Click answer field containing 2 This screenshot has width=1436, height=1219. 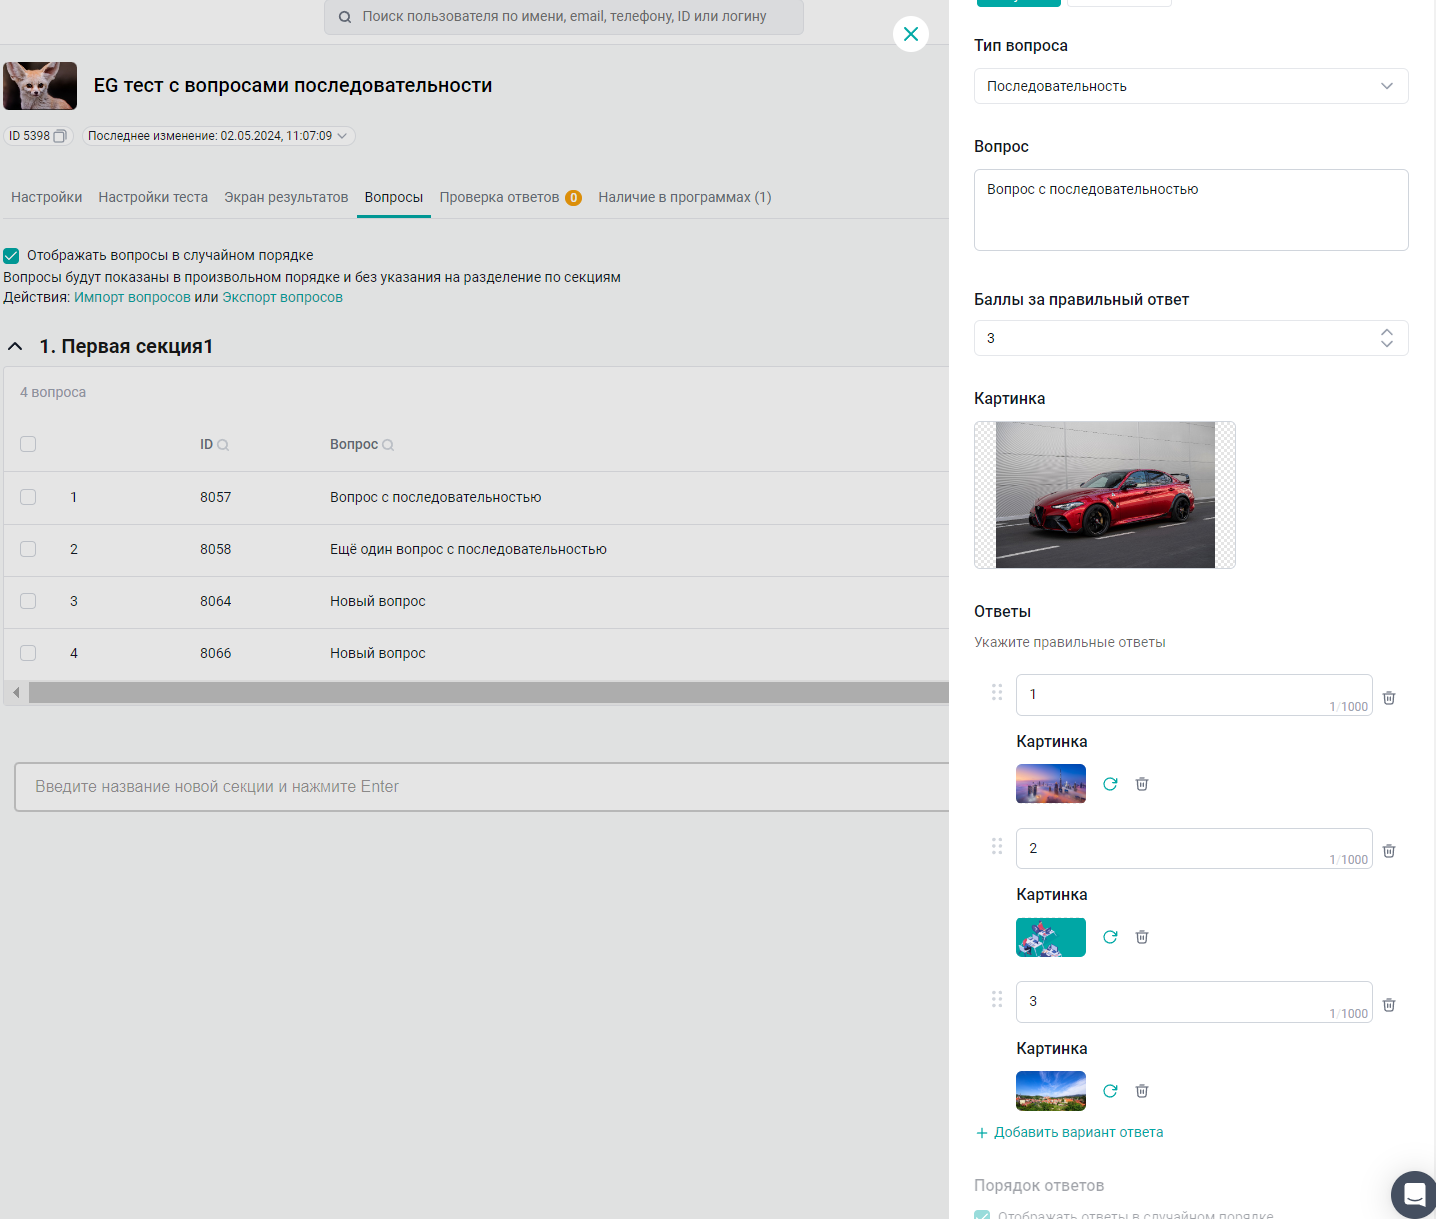[1194, 848]
